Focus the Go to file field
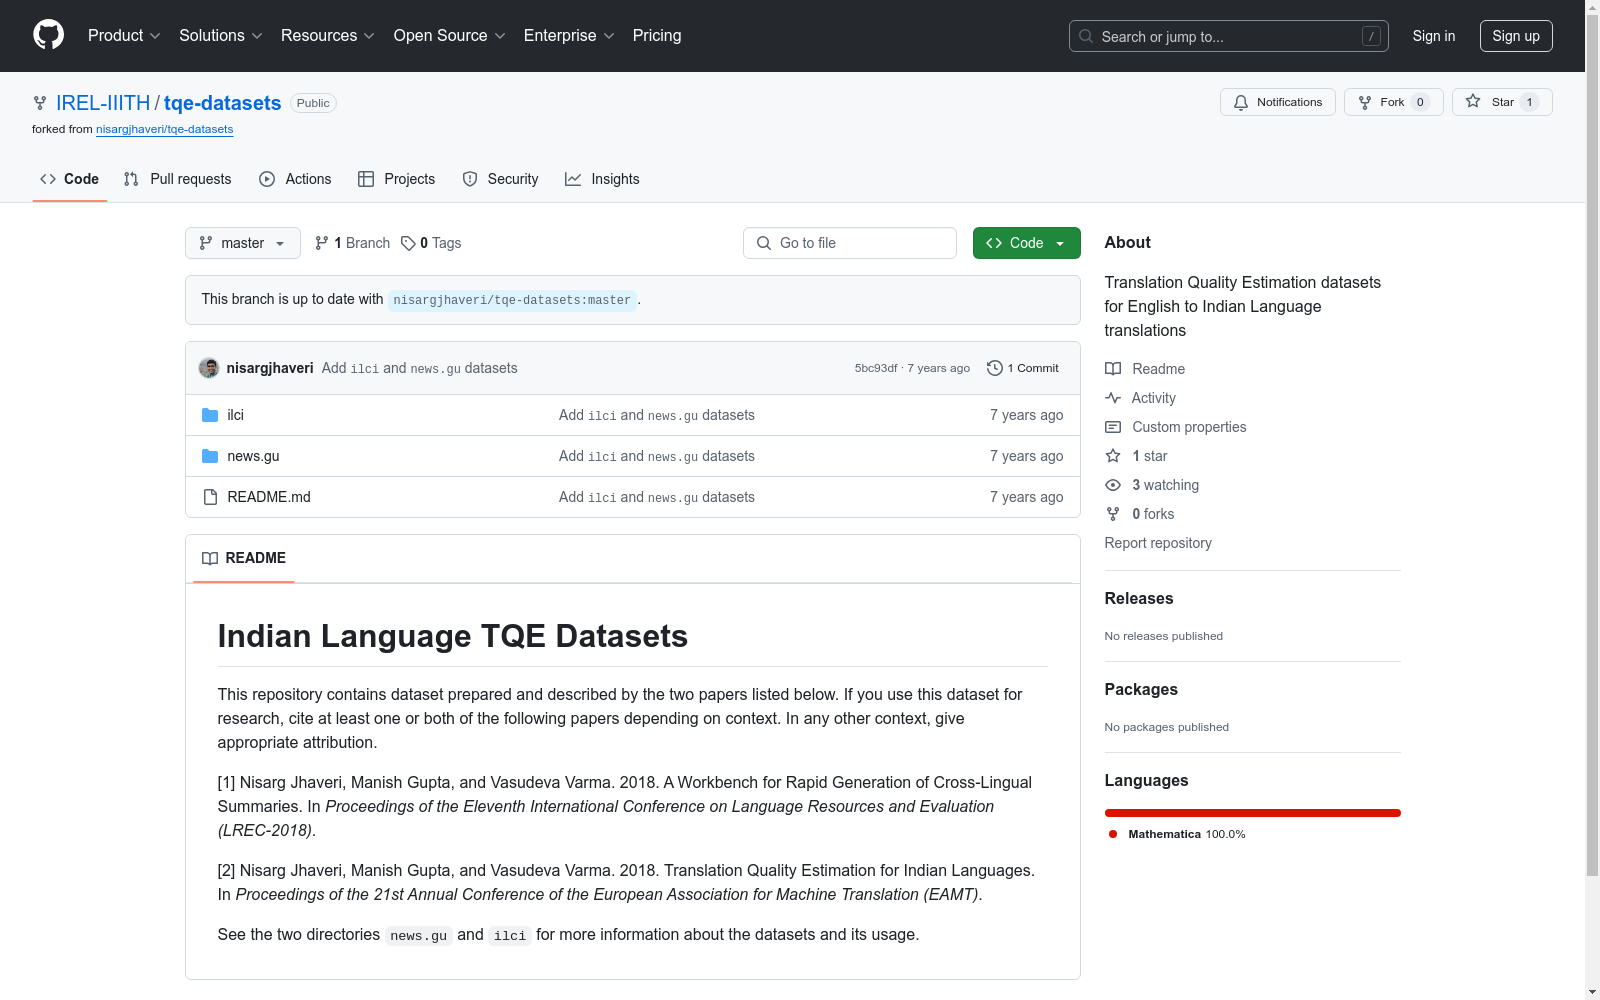The image size is (1600, 1000). (x=850, y=243)
